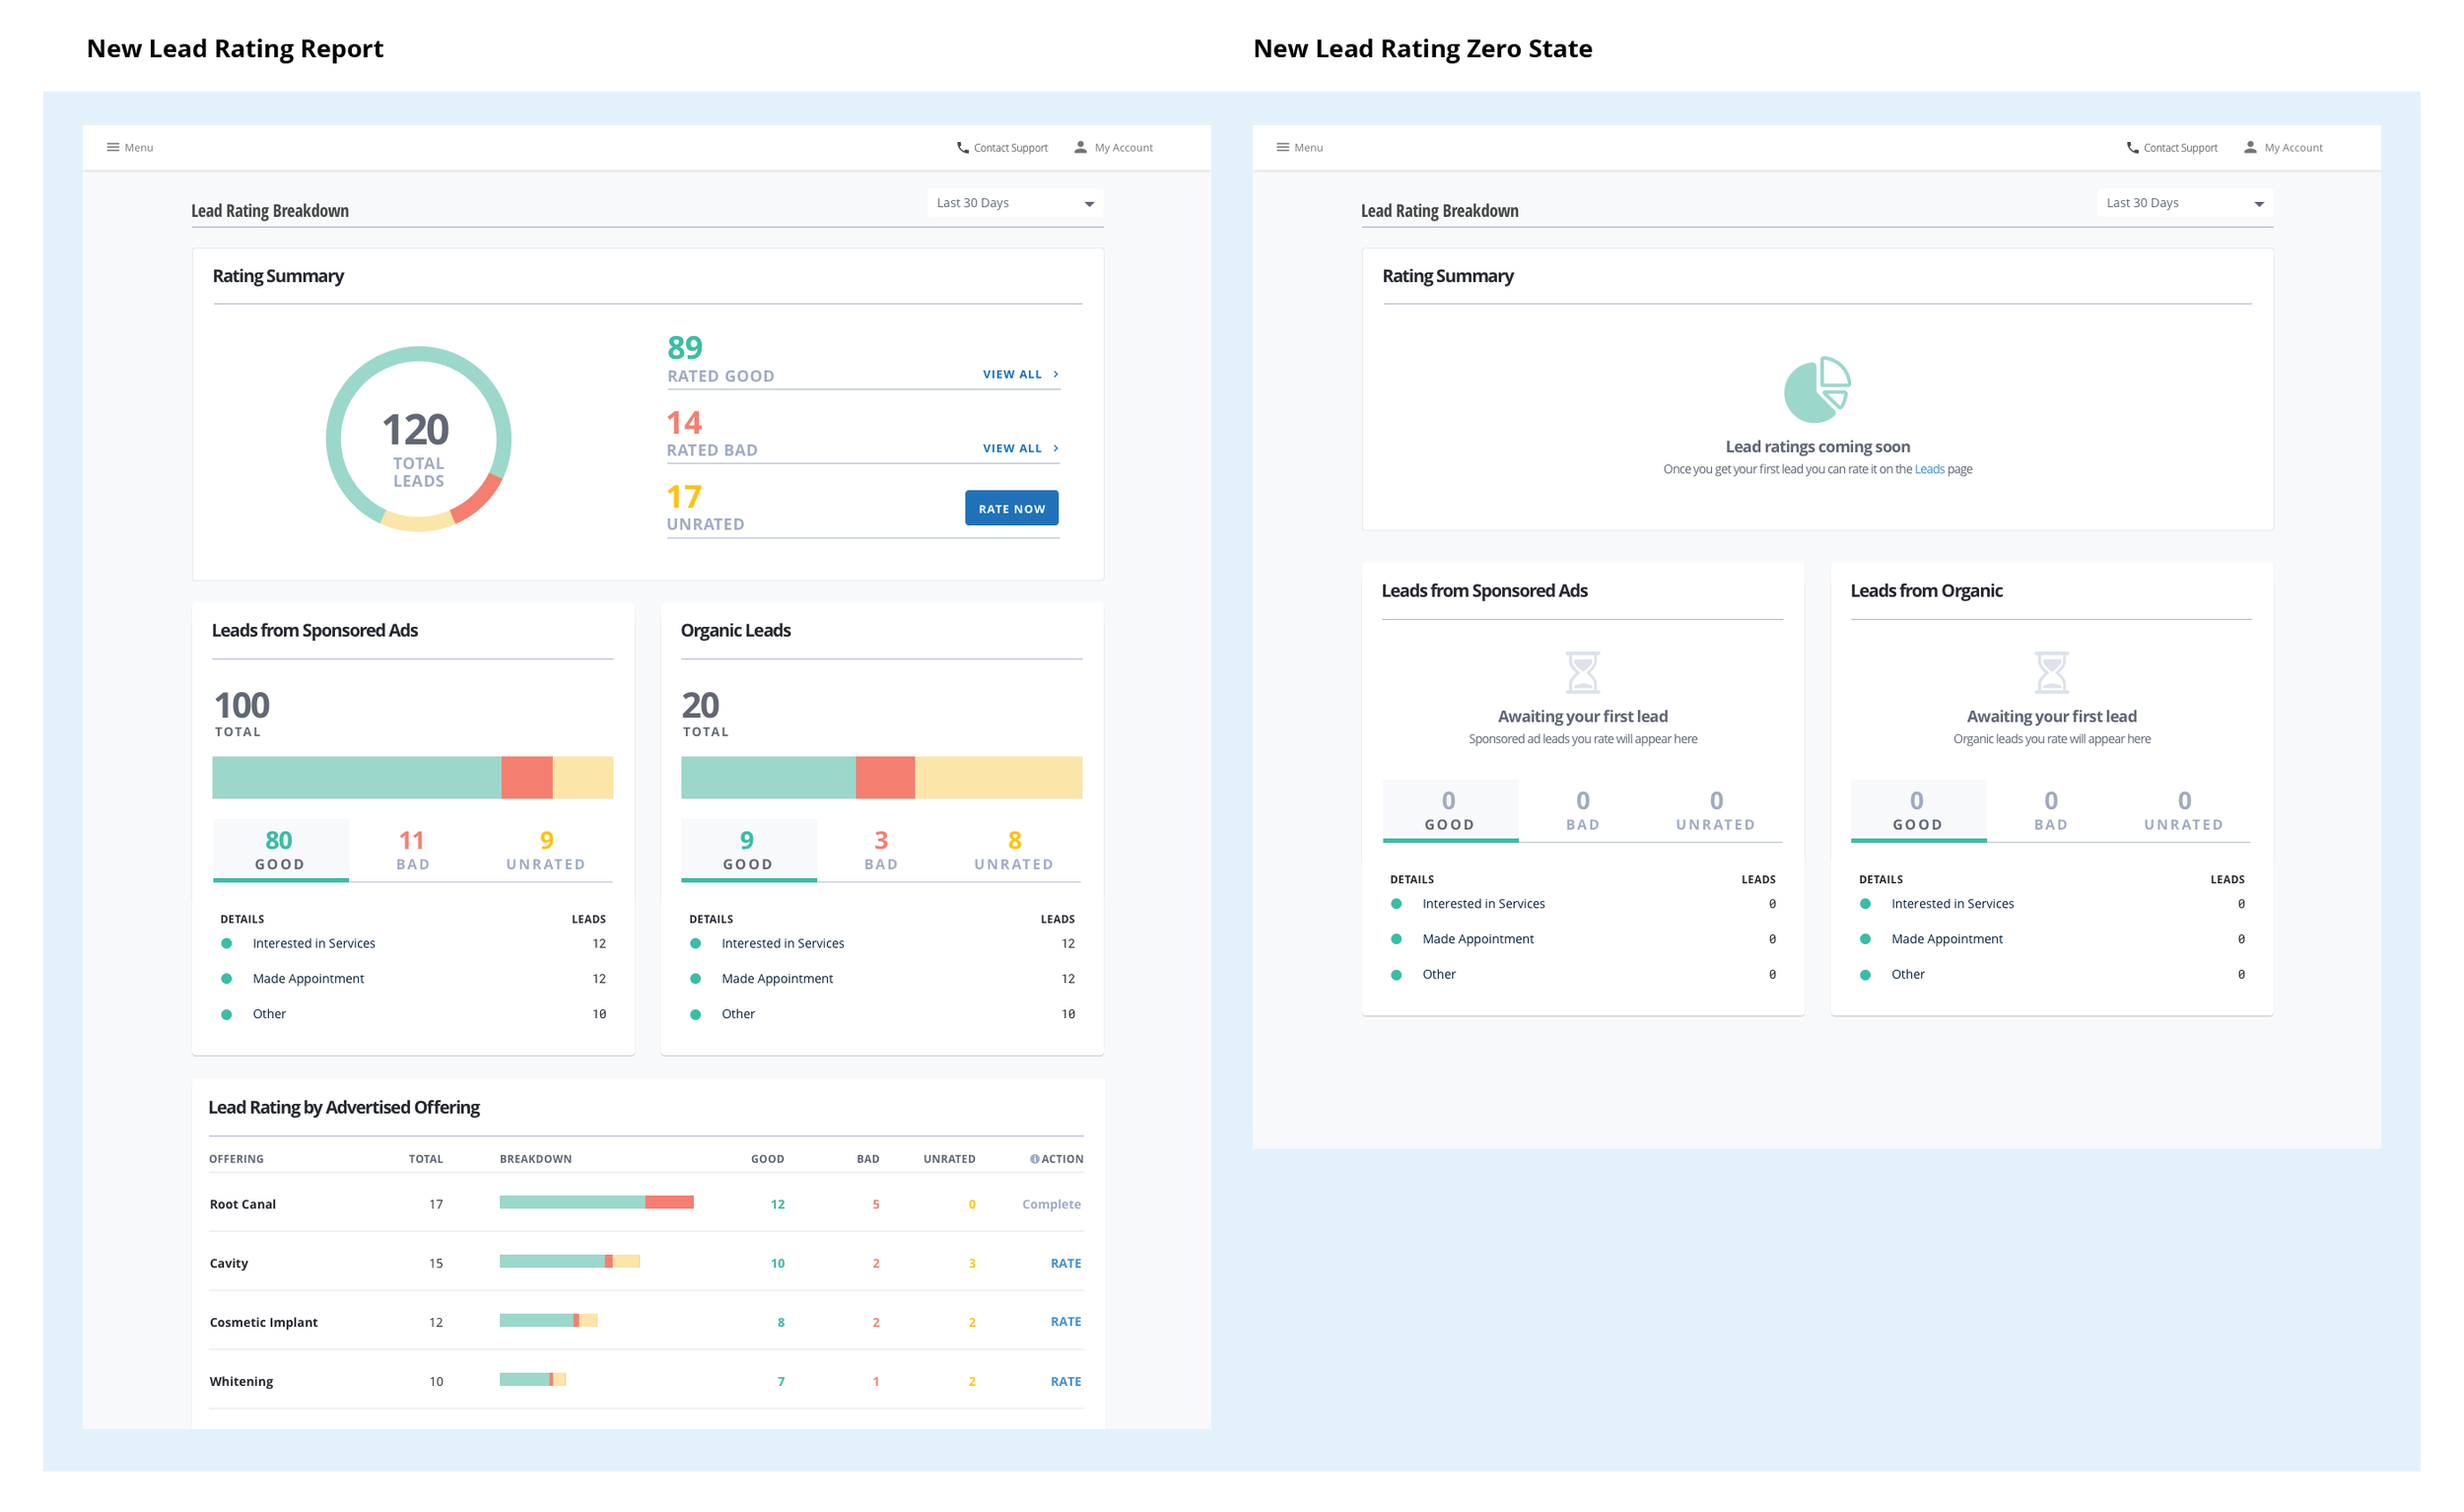Click the Root Canal offering name
2464x1512 pixels.
click(x=243, y=1204)
